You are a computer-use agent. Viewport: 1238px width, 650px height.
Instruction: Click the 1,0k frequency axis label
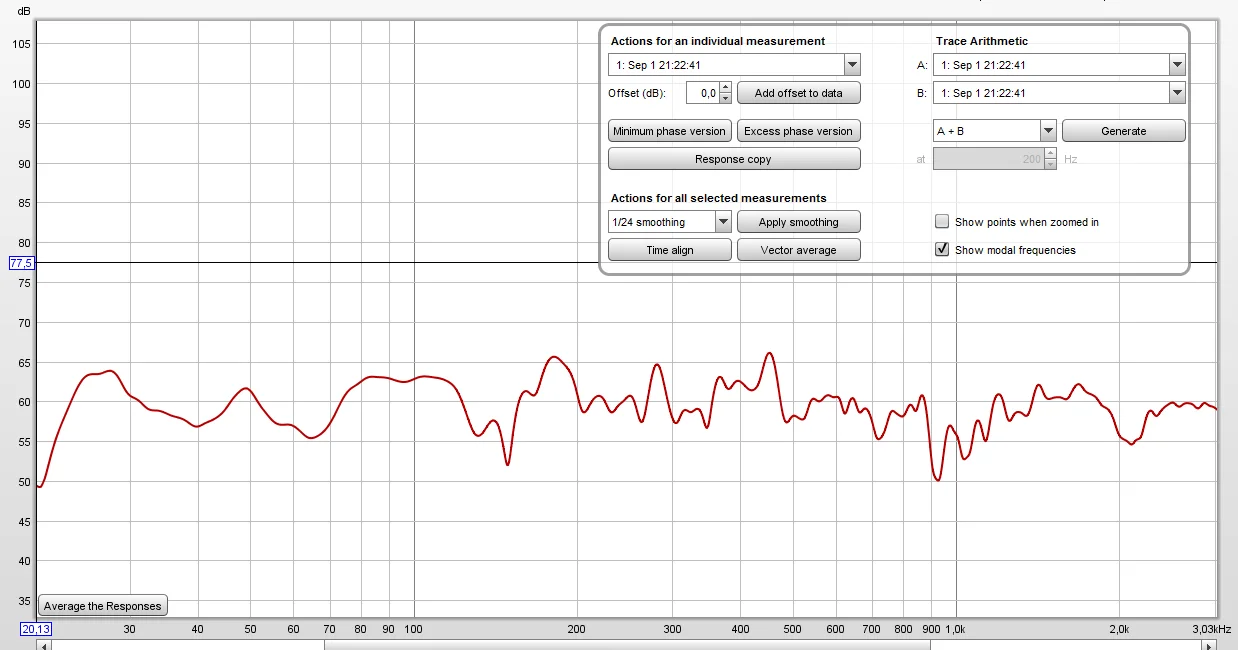coord(957,629)
